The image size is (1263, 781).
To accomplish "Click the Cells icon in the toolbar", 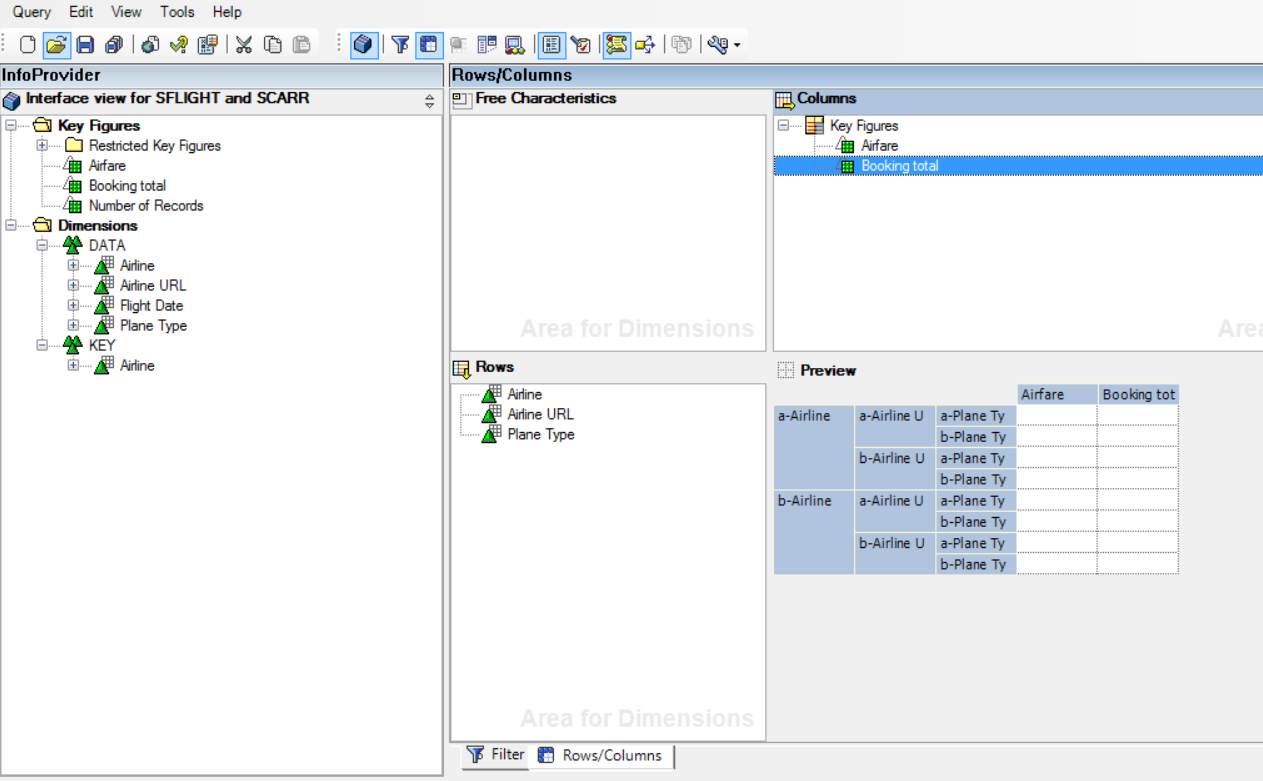I will (458, 44).
